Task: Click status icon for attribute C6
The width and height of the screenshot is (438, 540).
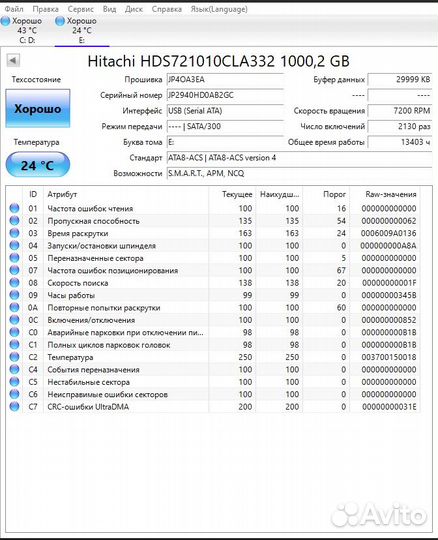Action: 14,394
